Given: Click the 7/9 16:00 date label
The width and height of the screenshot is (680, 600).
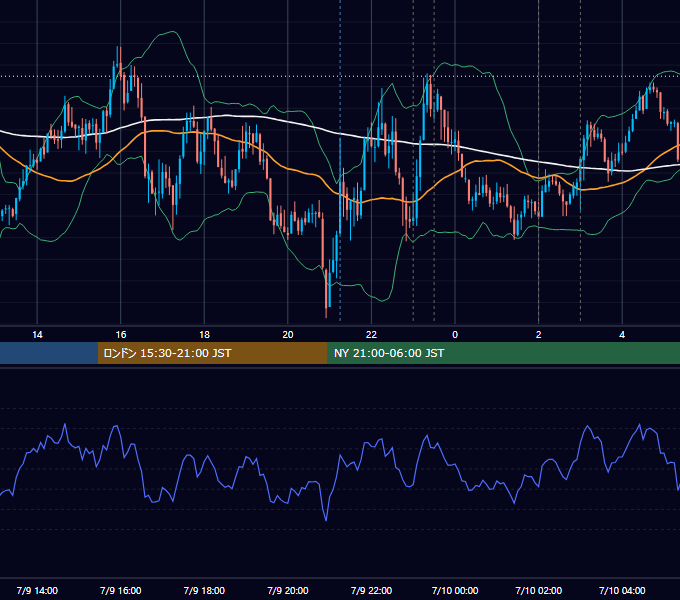Looking at the screenshot, I should (x=121, y=590).
